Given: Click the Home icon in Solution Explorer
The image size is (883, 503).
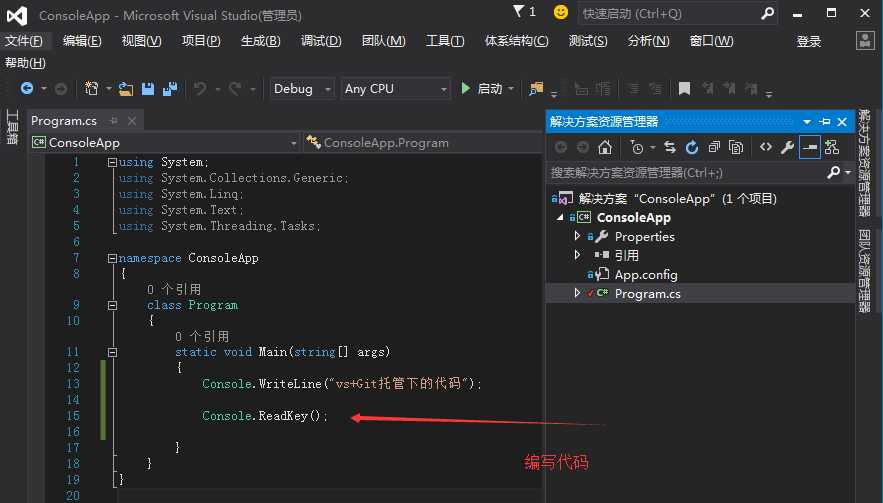Looking at the screenshot, I should tap(605, 147).
